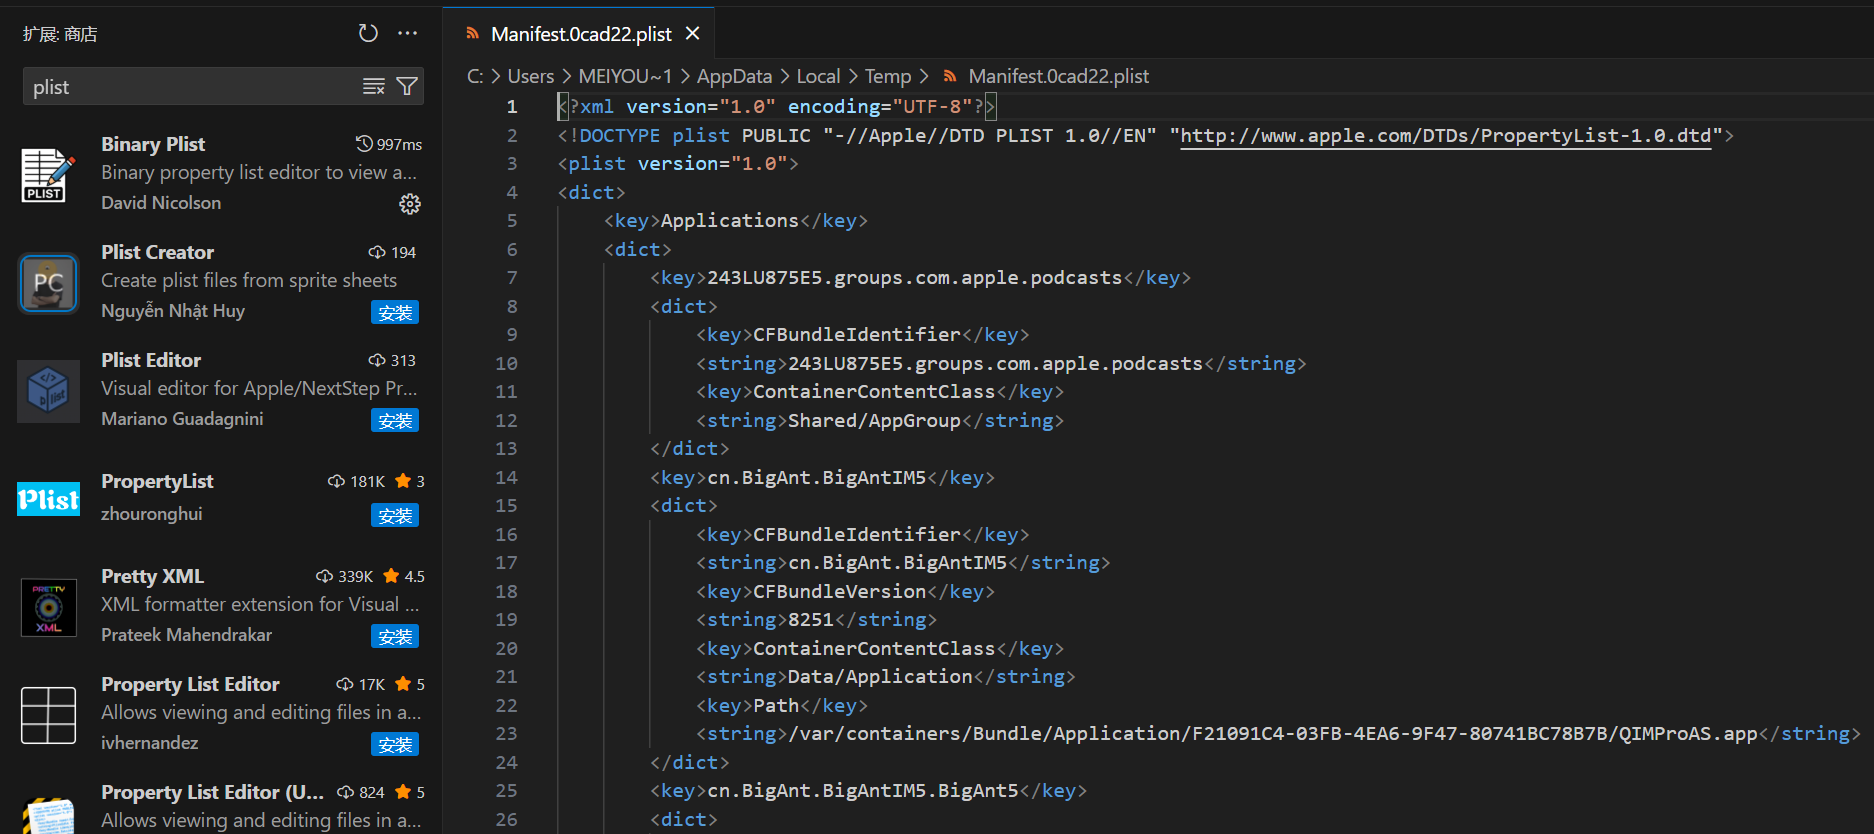Clear the extension search results
This screenshot has width=1874, height=834.
(373, 87)
